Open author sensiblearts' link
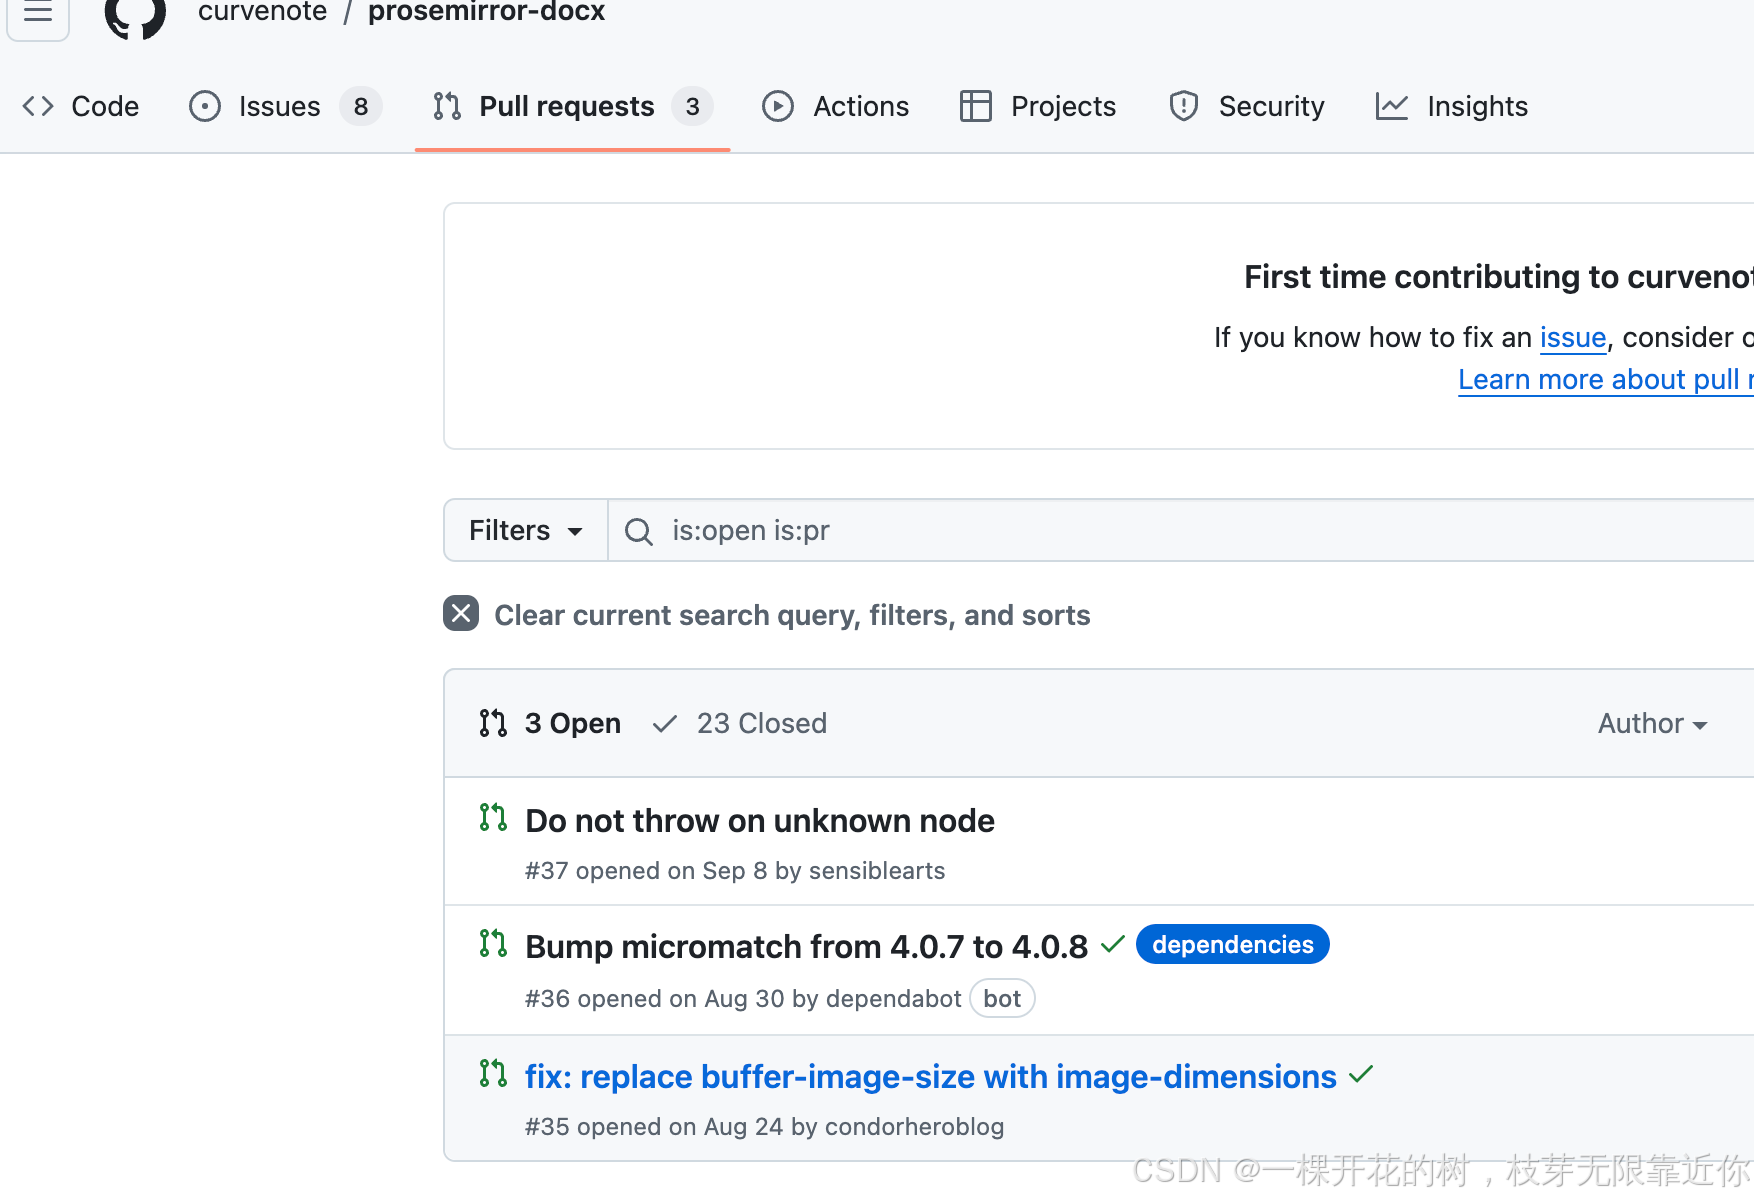This screenshot has width=1754, height=1200. [x=877, y=871]
